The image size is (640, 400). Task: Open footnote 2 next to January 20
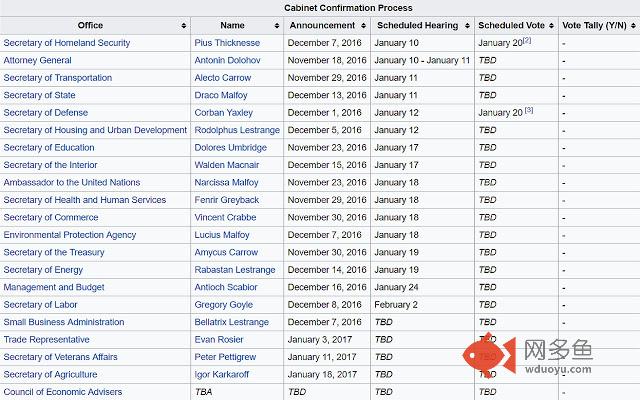[527, 40]
